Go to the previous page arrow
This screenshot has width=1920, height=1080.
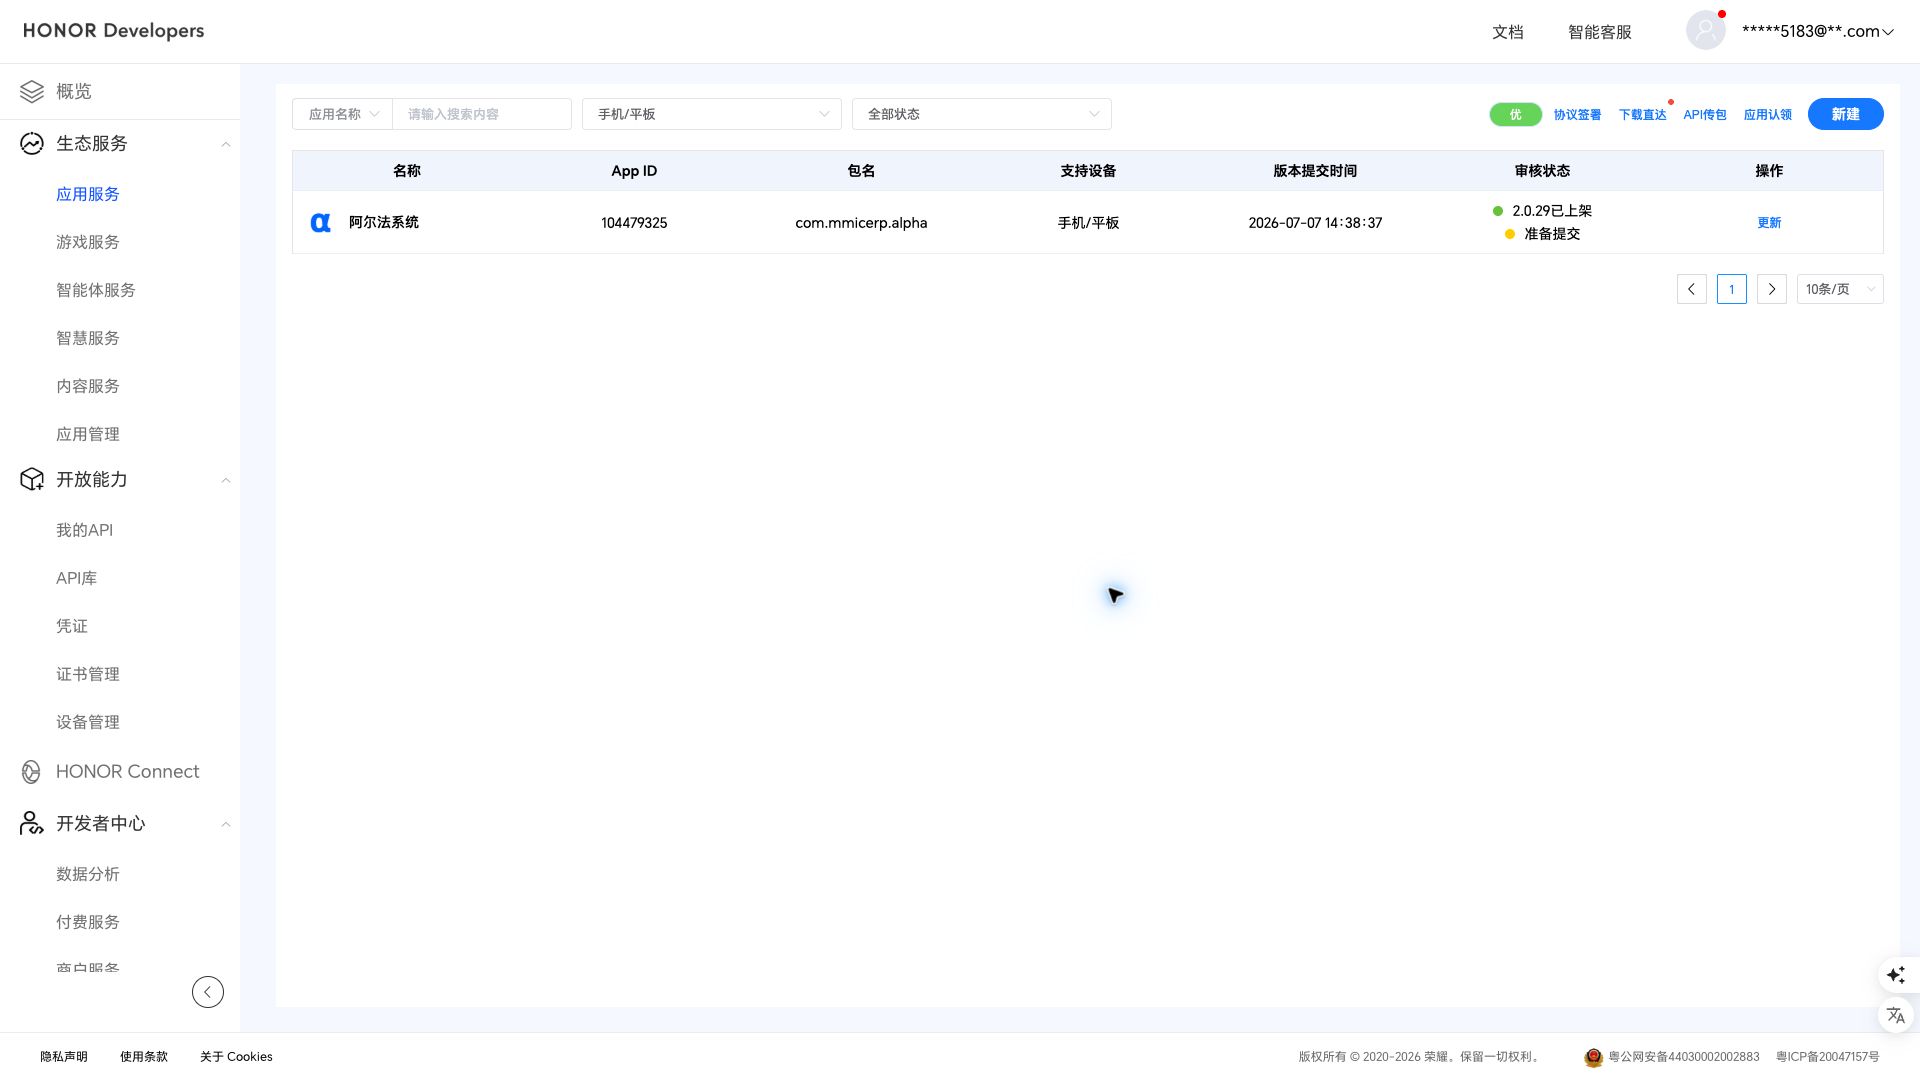coord(1692,289)
